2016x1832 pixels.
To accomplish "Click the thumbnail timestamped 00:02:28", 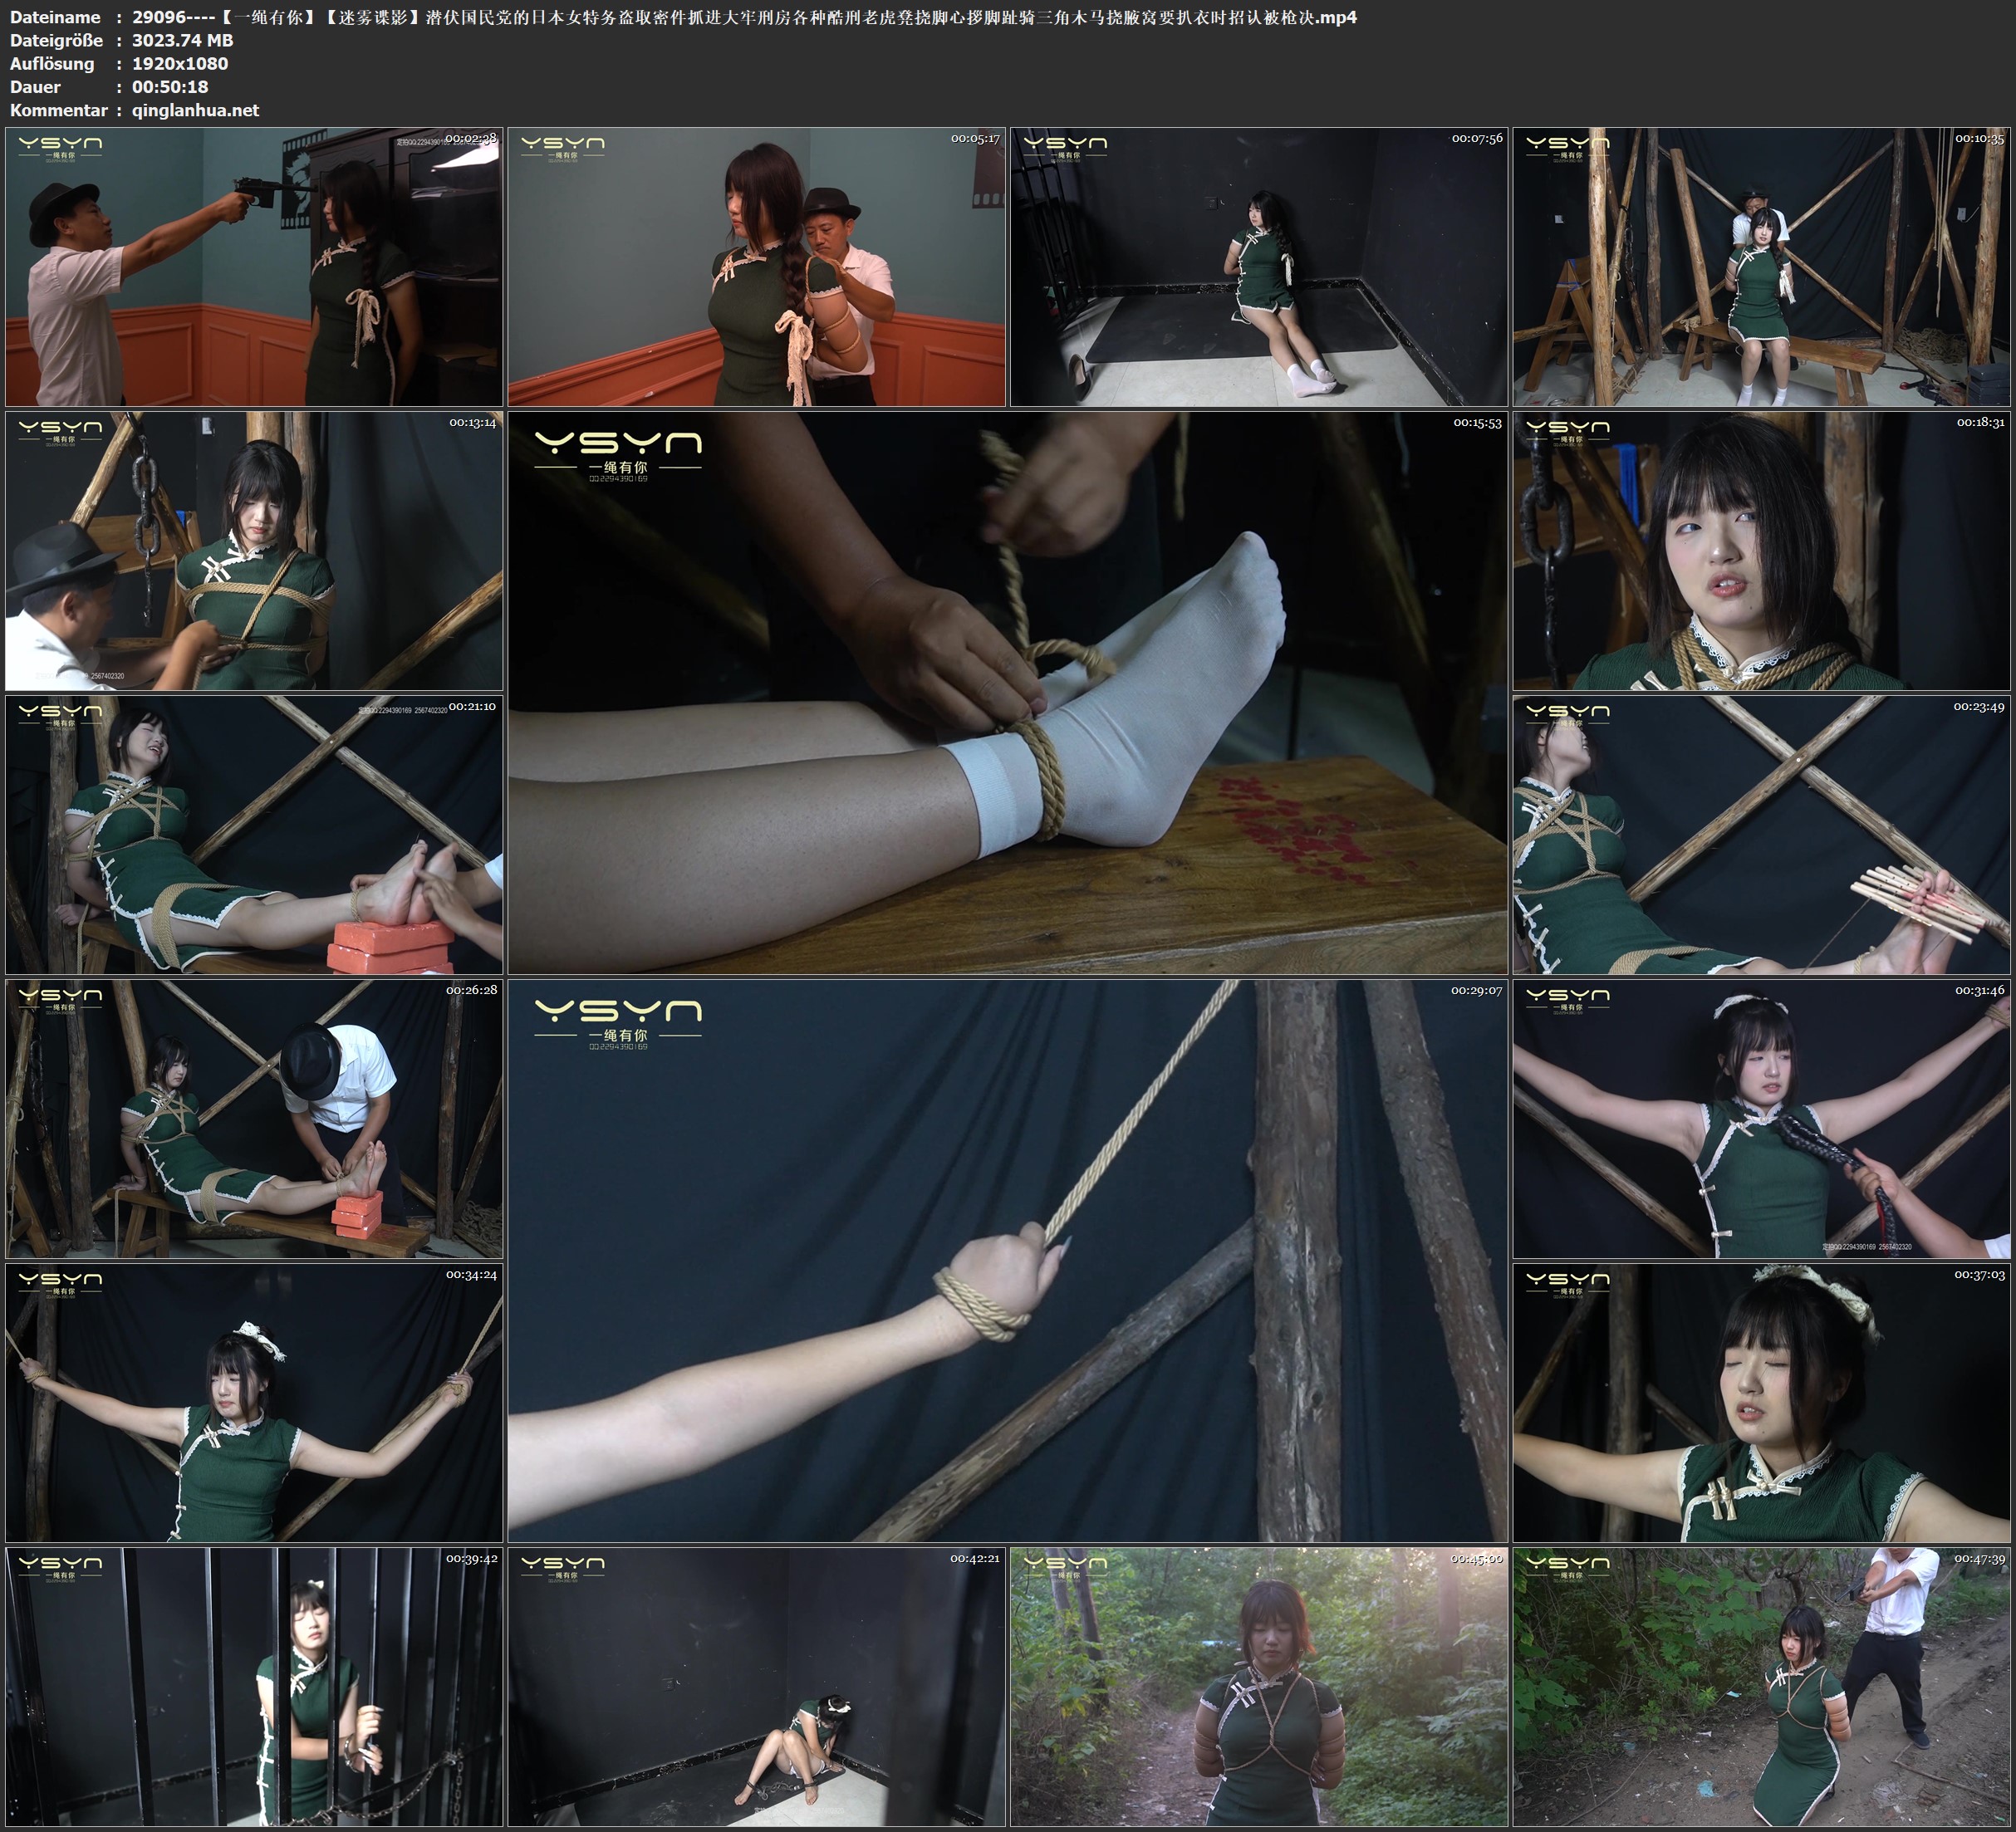I will pyautogui.click(x=254, y=266).
